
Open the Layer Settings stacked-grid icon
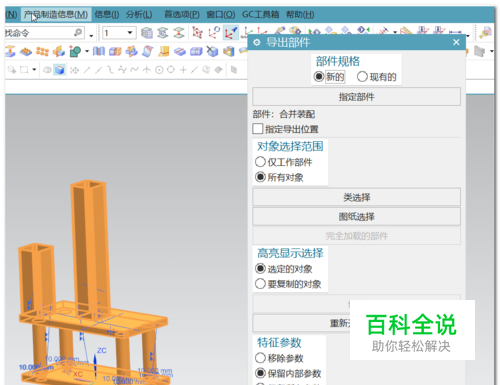pos(147,33)
